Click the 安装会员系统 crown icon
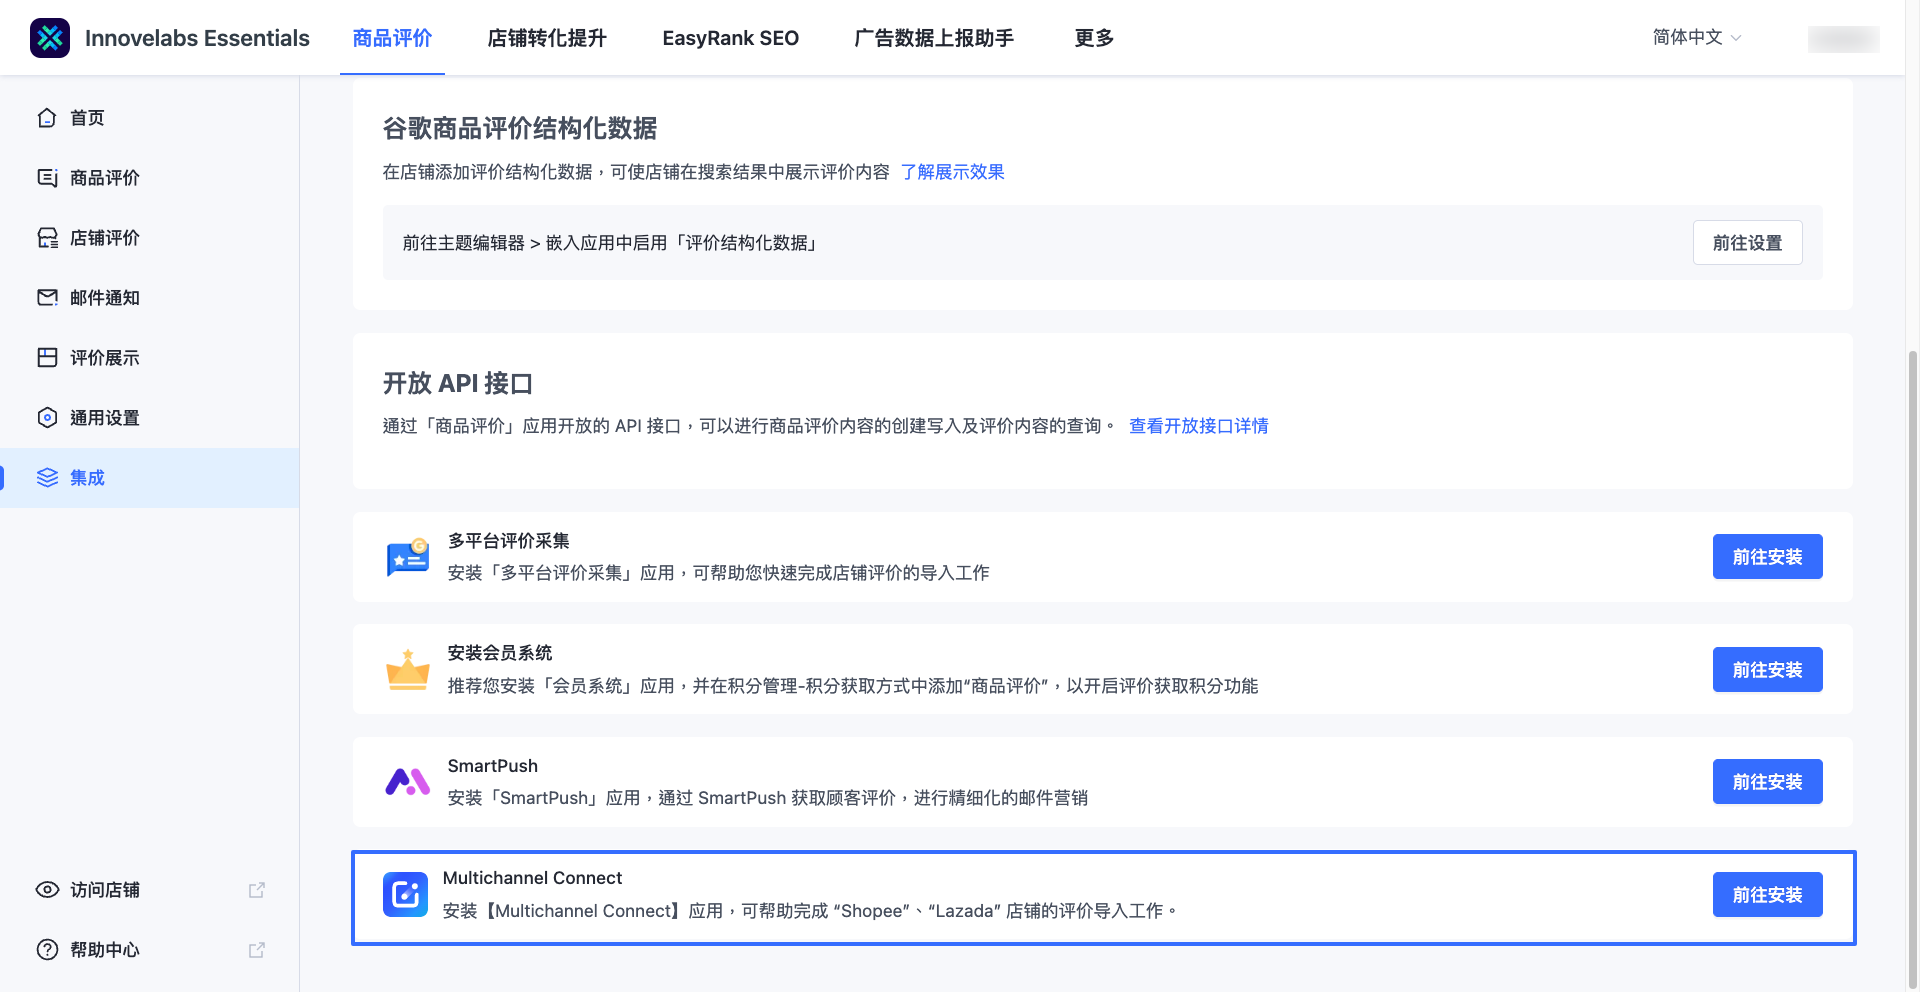Image resolution: width=1920 pixels, height=992 pixels. pyautogui.click(x=408, y=670)
